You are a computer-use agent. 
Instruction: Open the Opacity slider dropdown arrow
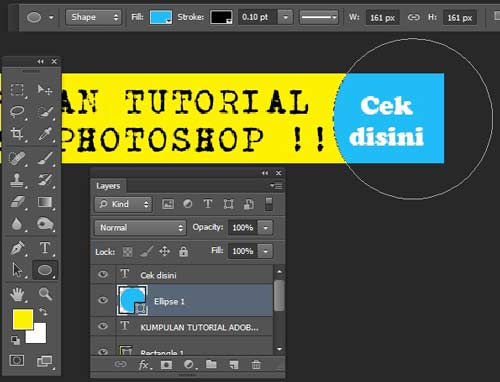[265, 228]
